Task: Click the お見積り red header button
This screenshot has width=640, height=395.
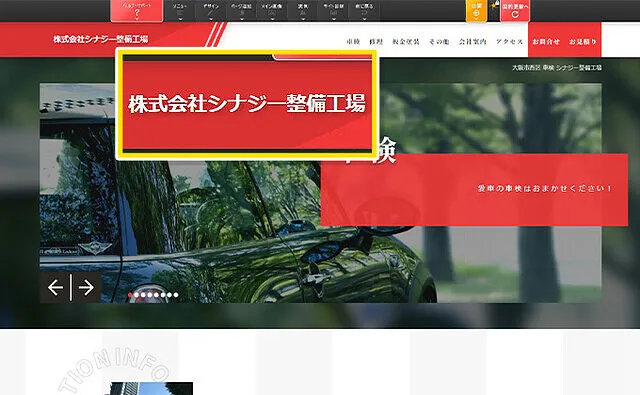Action: click(x=583, y=42)
